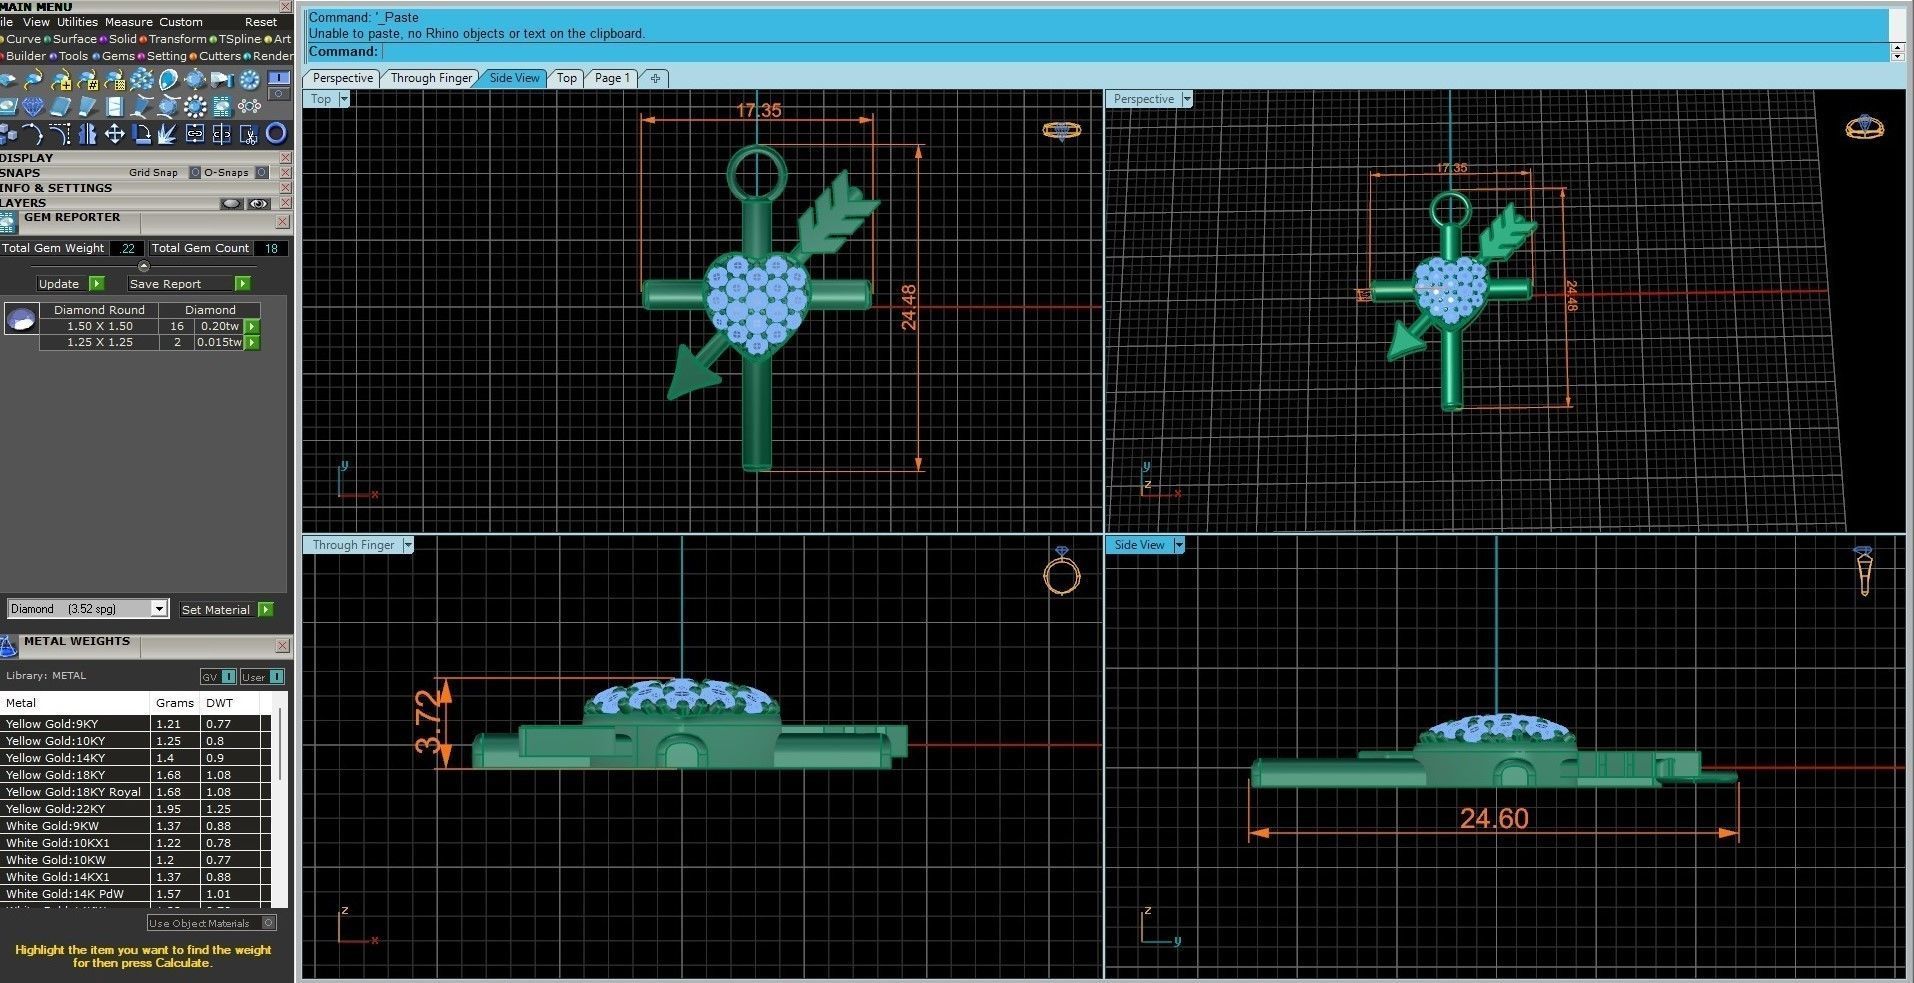Select the Arc curve tool icon
The height and width of the screenshot is (983, 1914).
pos(33,133)
